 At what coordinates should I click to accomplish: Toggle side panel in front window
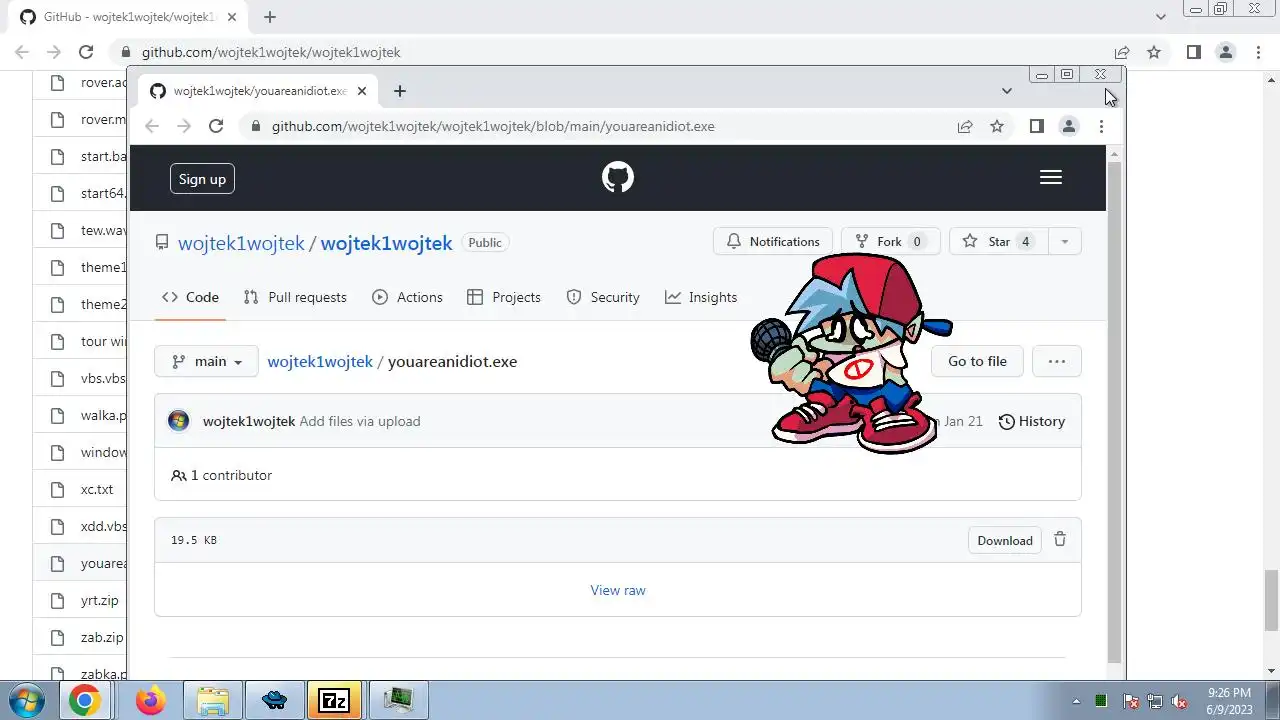1037,126
